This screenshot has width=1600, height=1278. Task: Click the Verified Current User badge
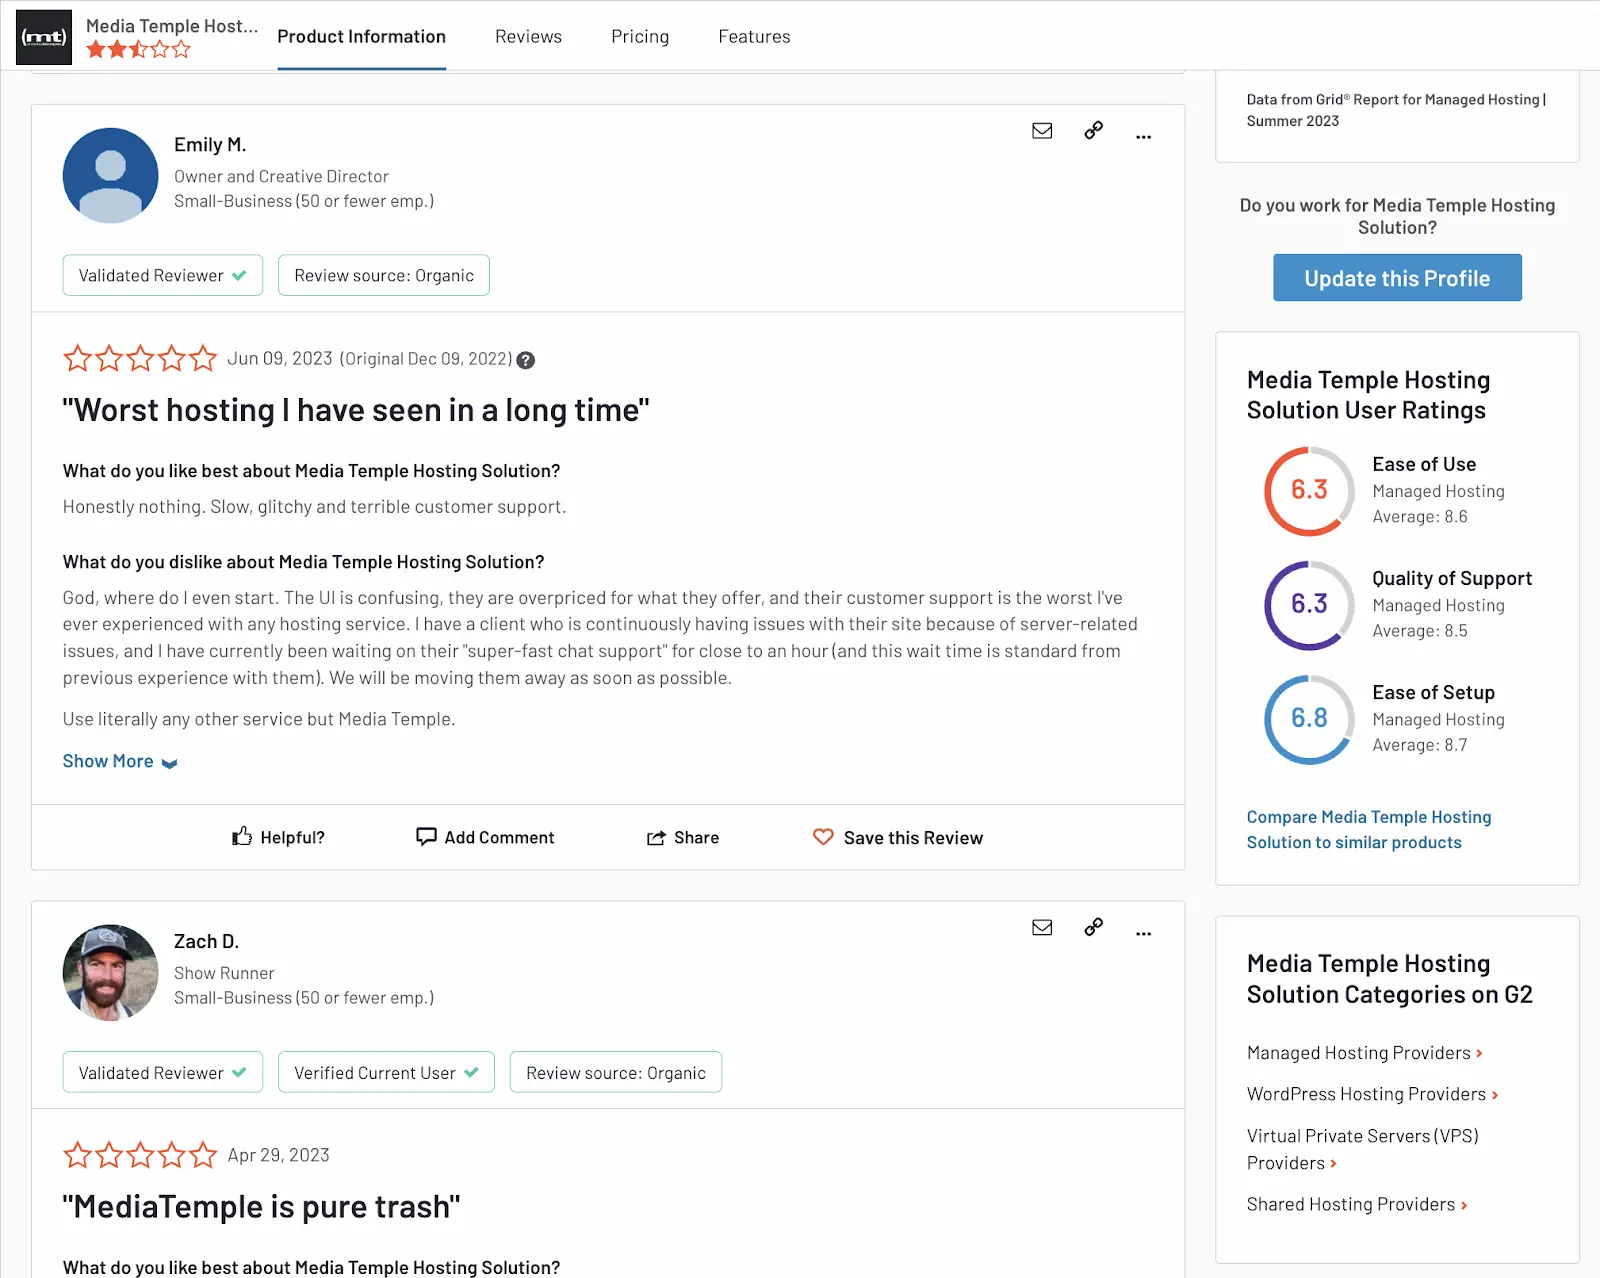(x=386, y=1072)
